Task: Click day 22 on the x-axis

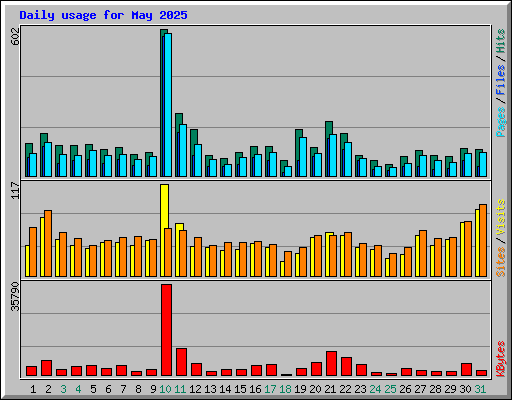Action: tap(345, 389)
